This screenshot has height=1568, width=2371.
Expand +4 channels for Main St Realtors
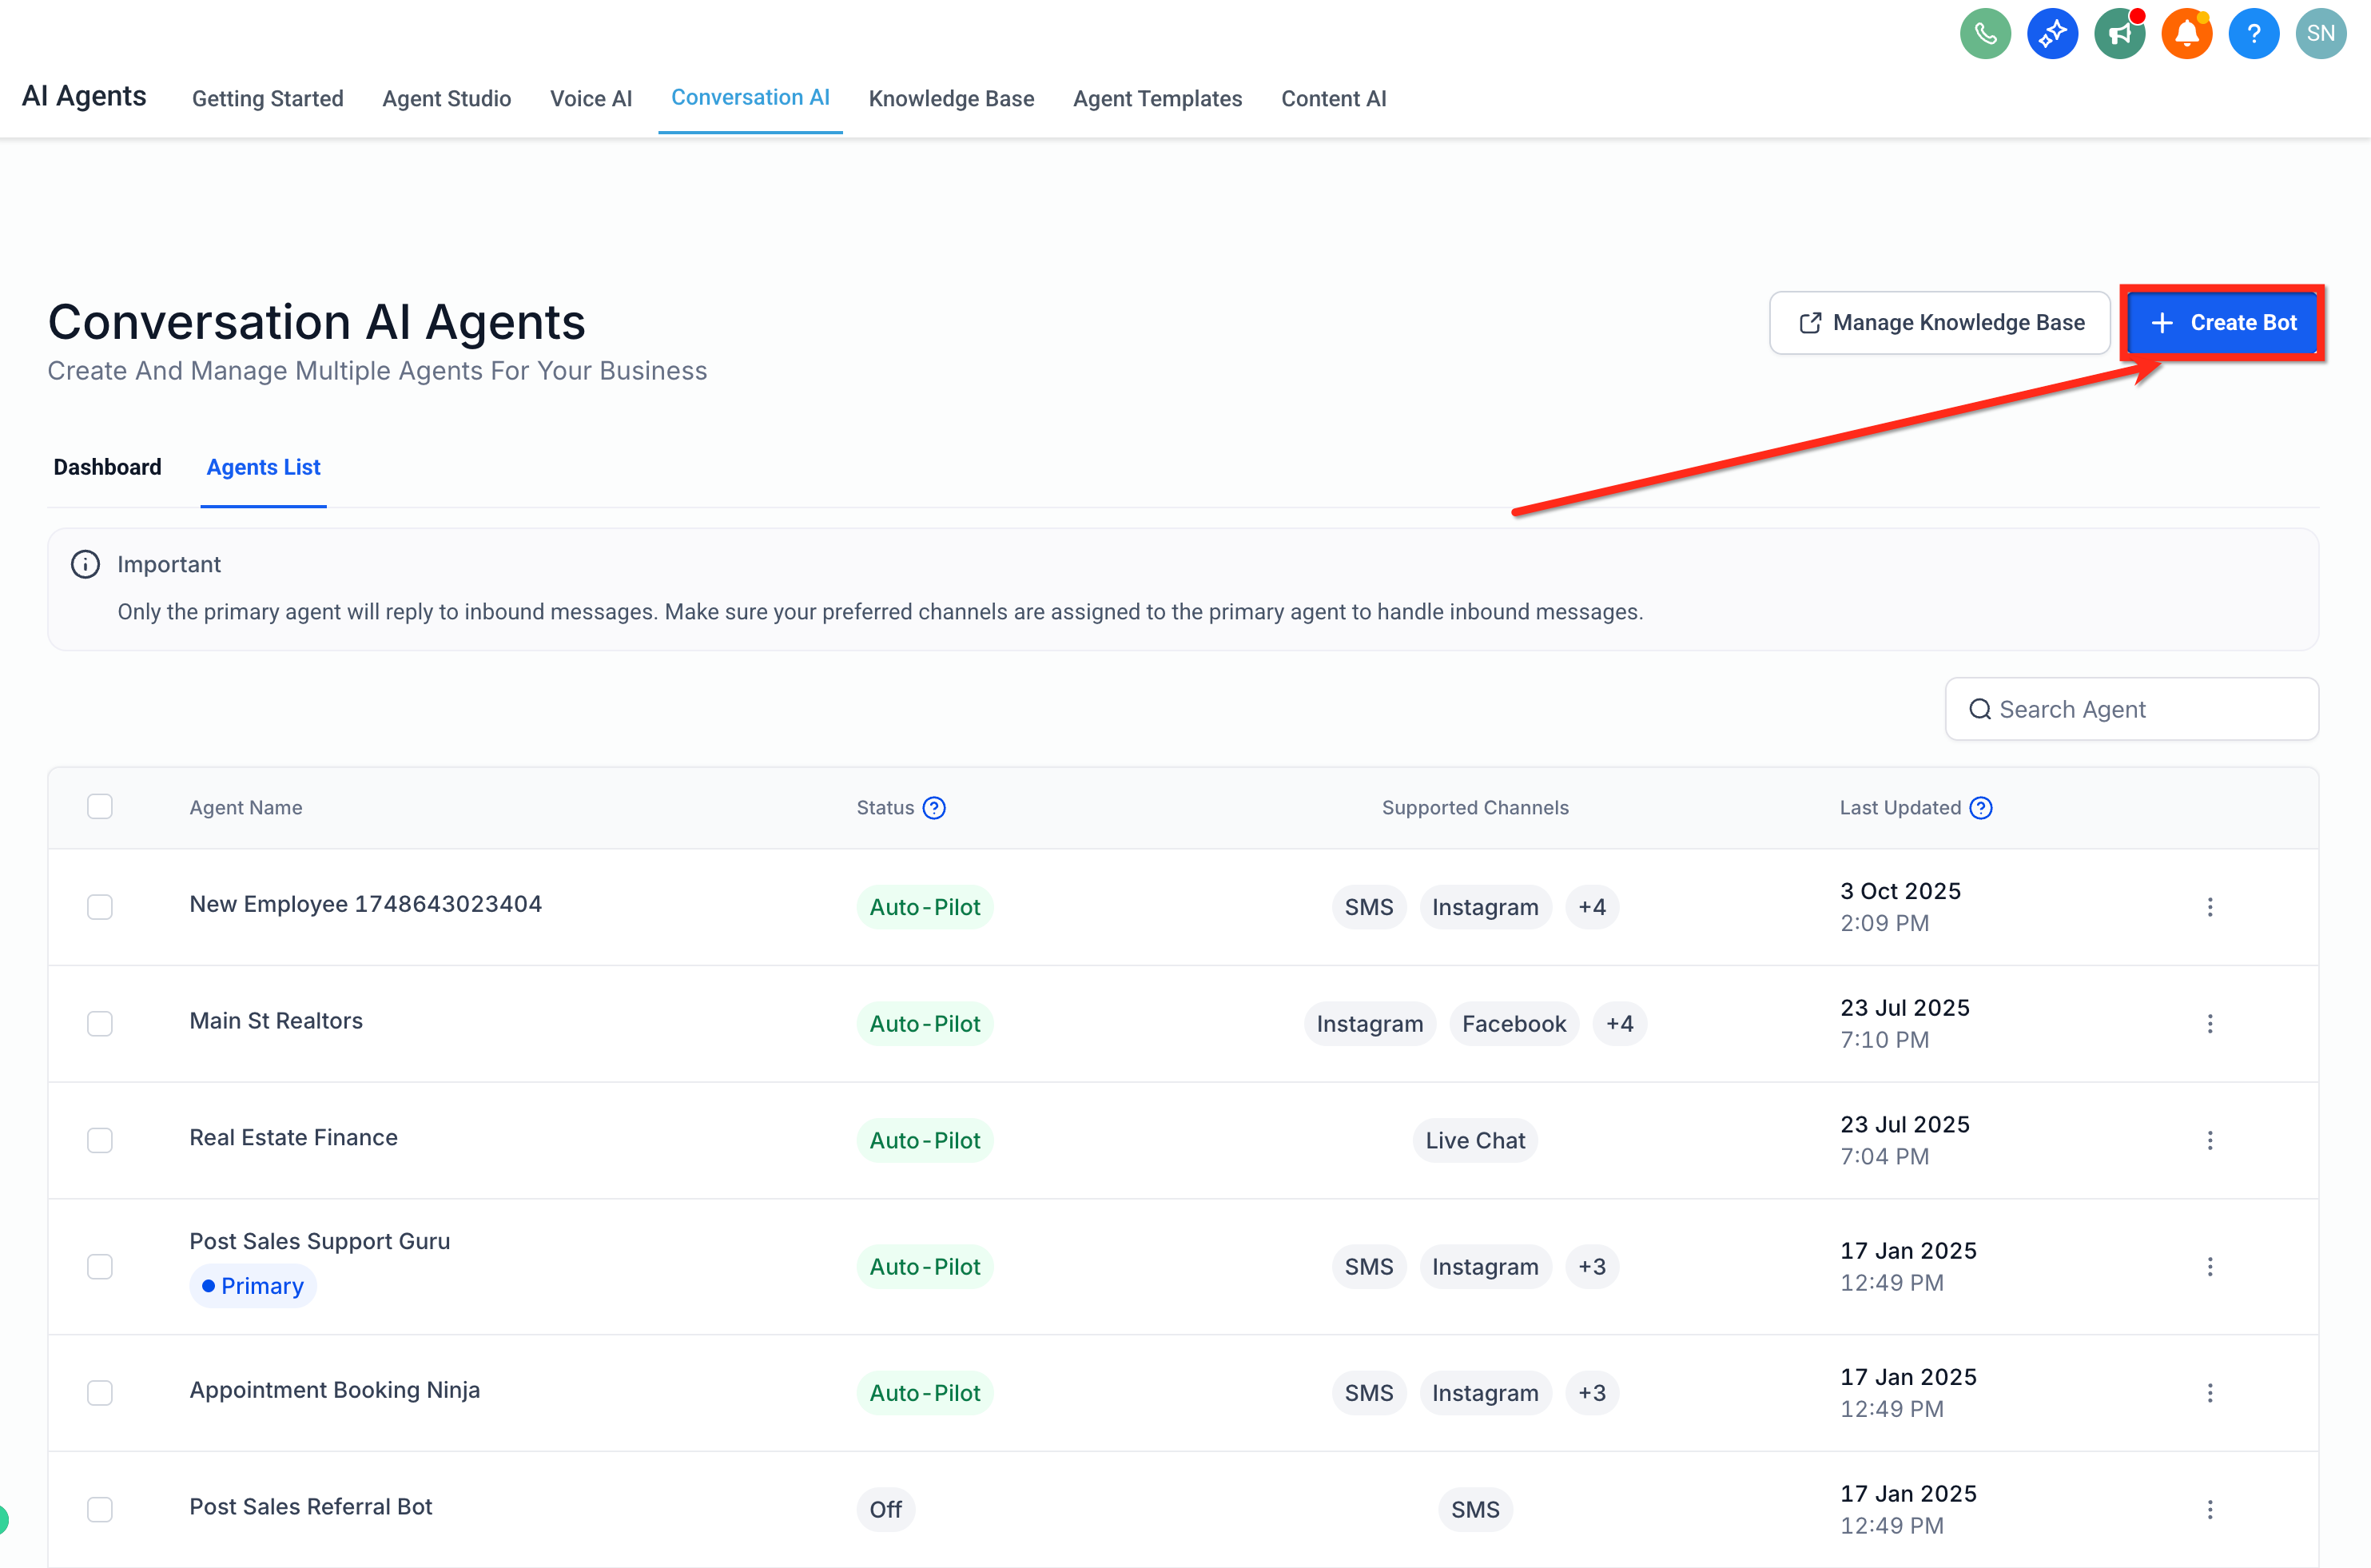click(1619, 1024)
